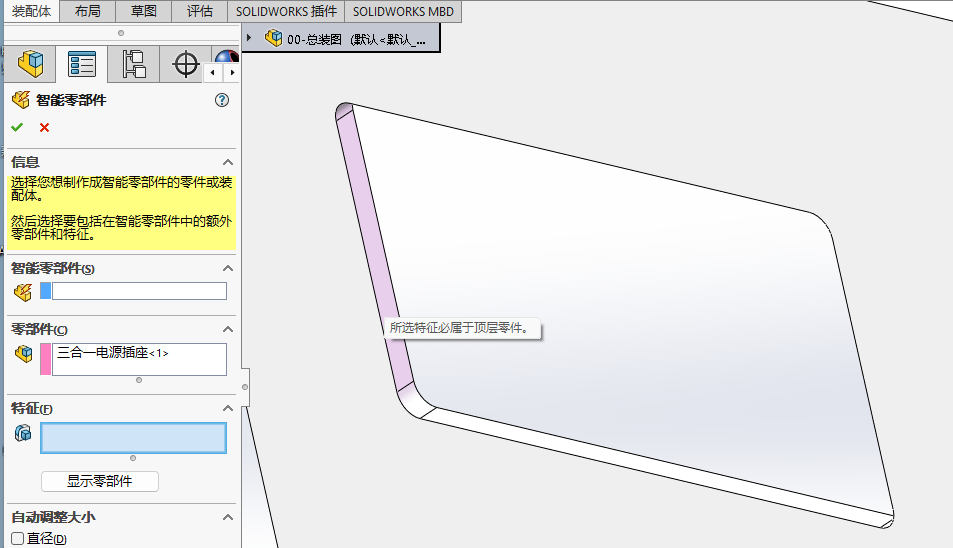The width and height of the screenshot is (953, 548).
Task: Enable the 直径 checkbox
Action: [17, 539]
